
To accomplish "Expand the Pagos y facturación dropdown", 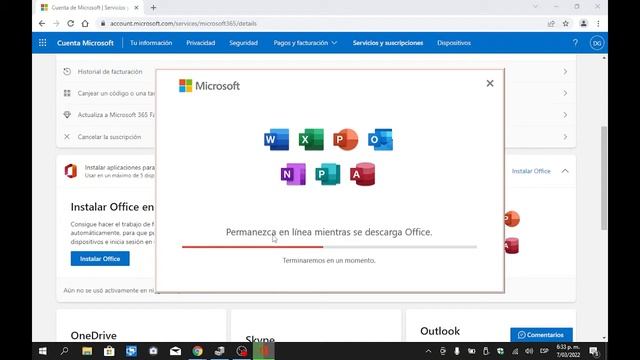I will point(305,43).
